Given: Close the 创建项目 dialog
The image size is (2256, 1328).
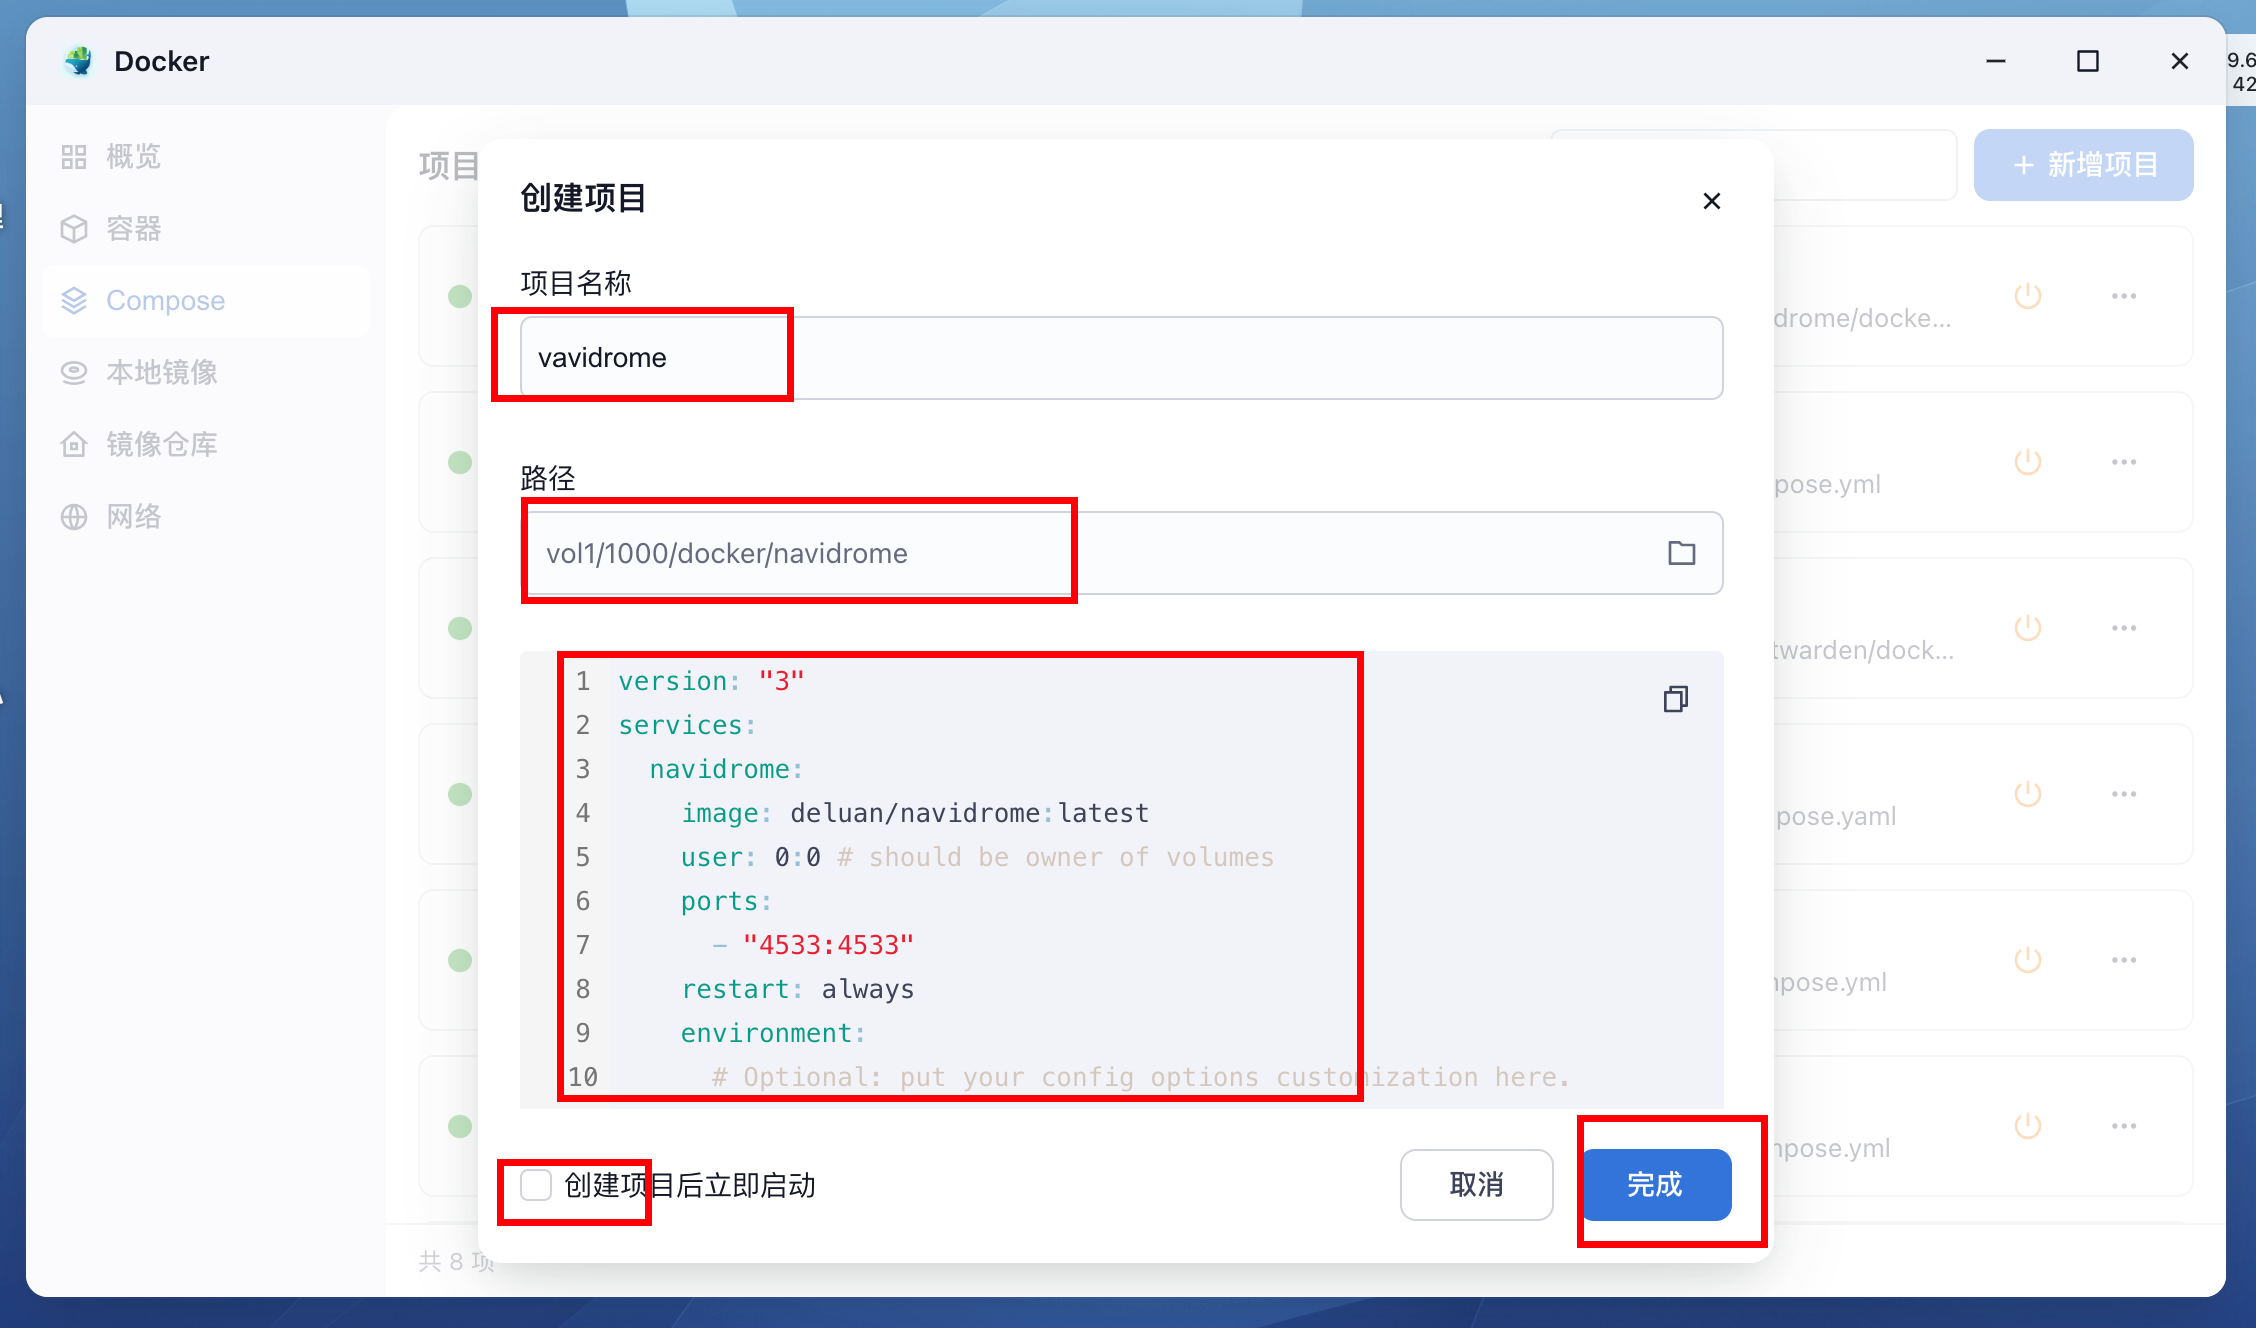Looking at the screenshot, I should (x=1711, y=201).
